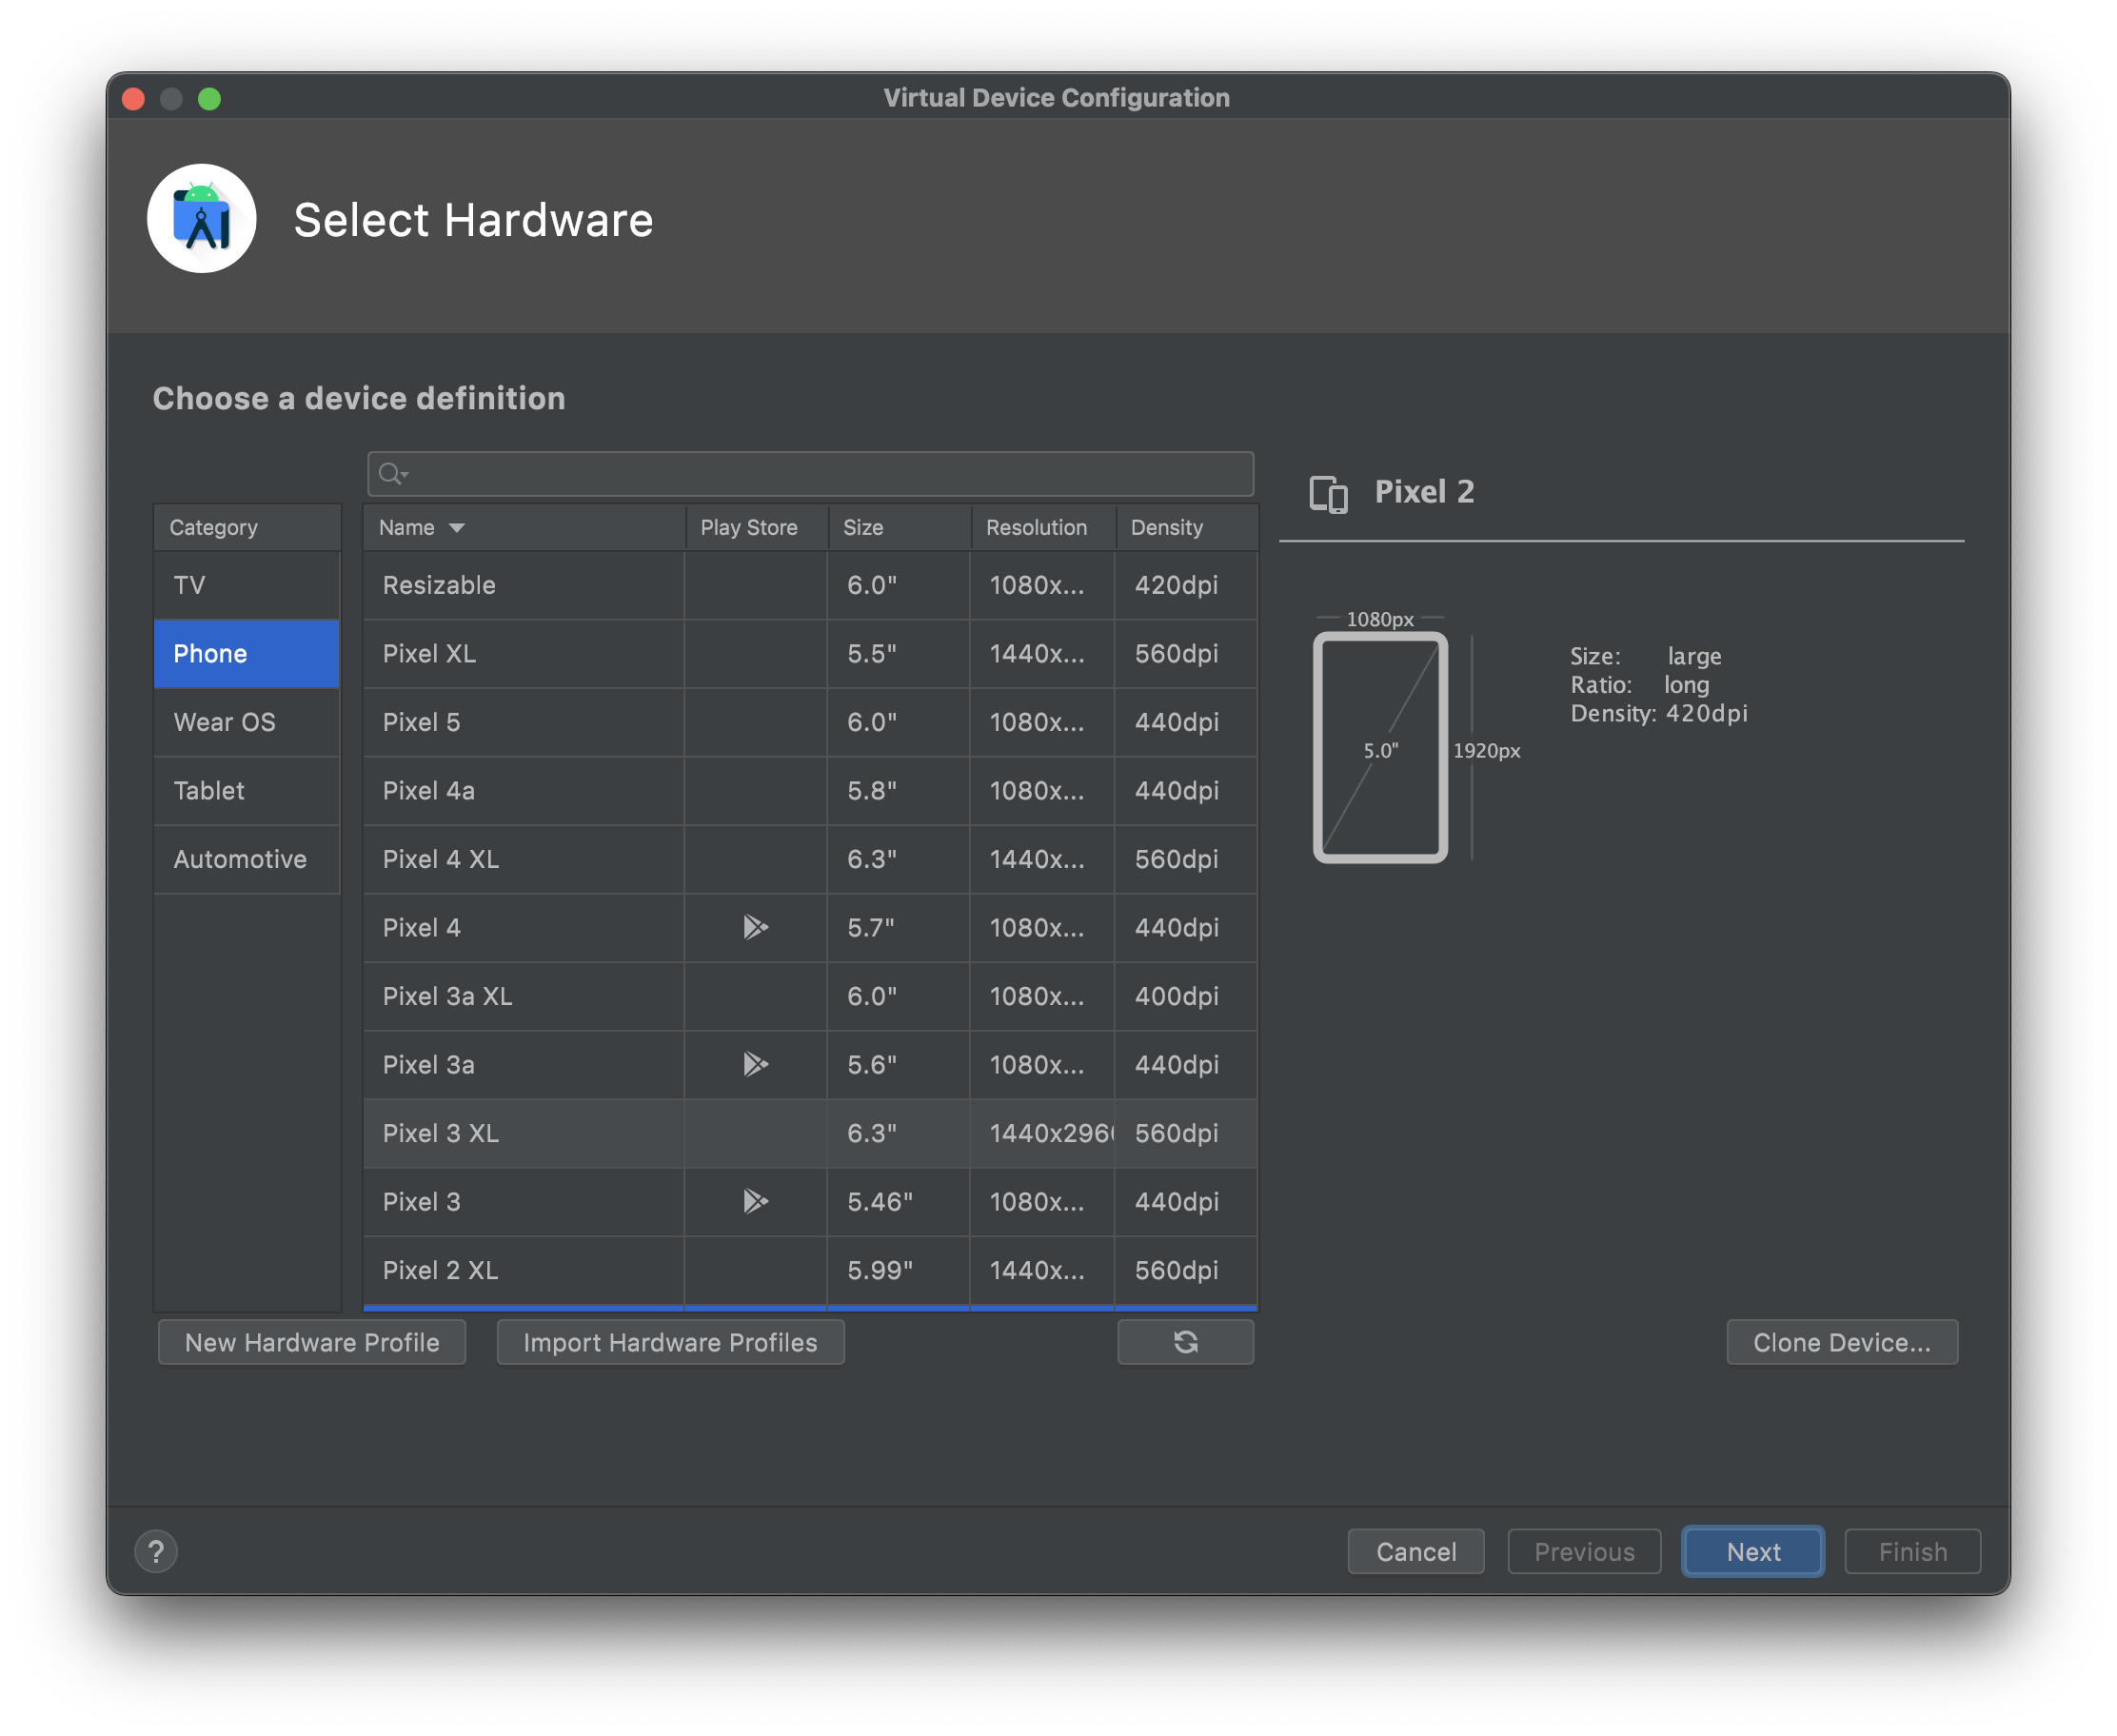Screen dimensions: 2117x1736
Task: Click the Play Store icon for Pixel 3a
Action: (755, 1064)
